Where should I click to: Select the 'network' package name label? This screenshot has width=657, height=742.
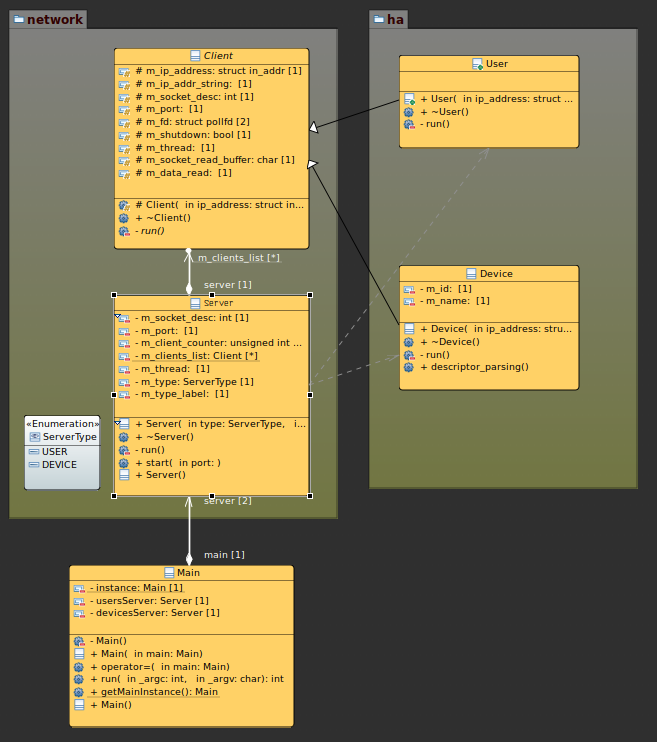tap(55, 19)
